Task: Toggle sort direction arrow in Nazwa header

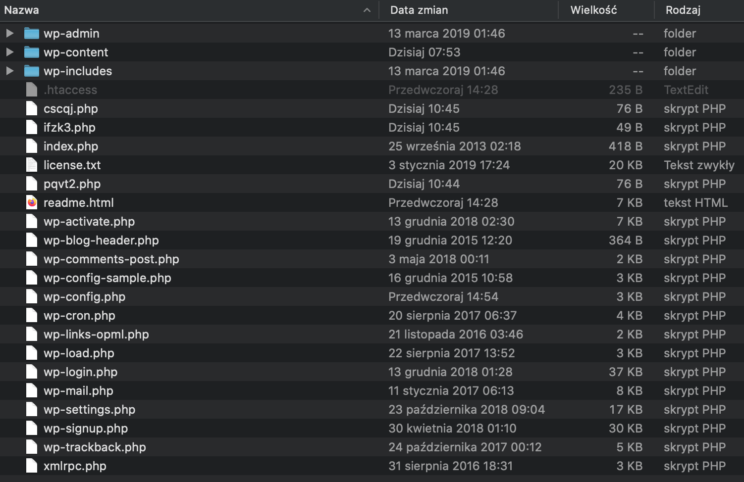Action: click(367, 10)
